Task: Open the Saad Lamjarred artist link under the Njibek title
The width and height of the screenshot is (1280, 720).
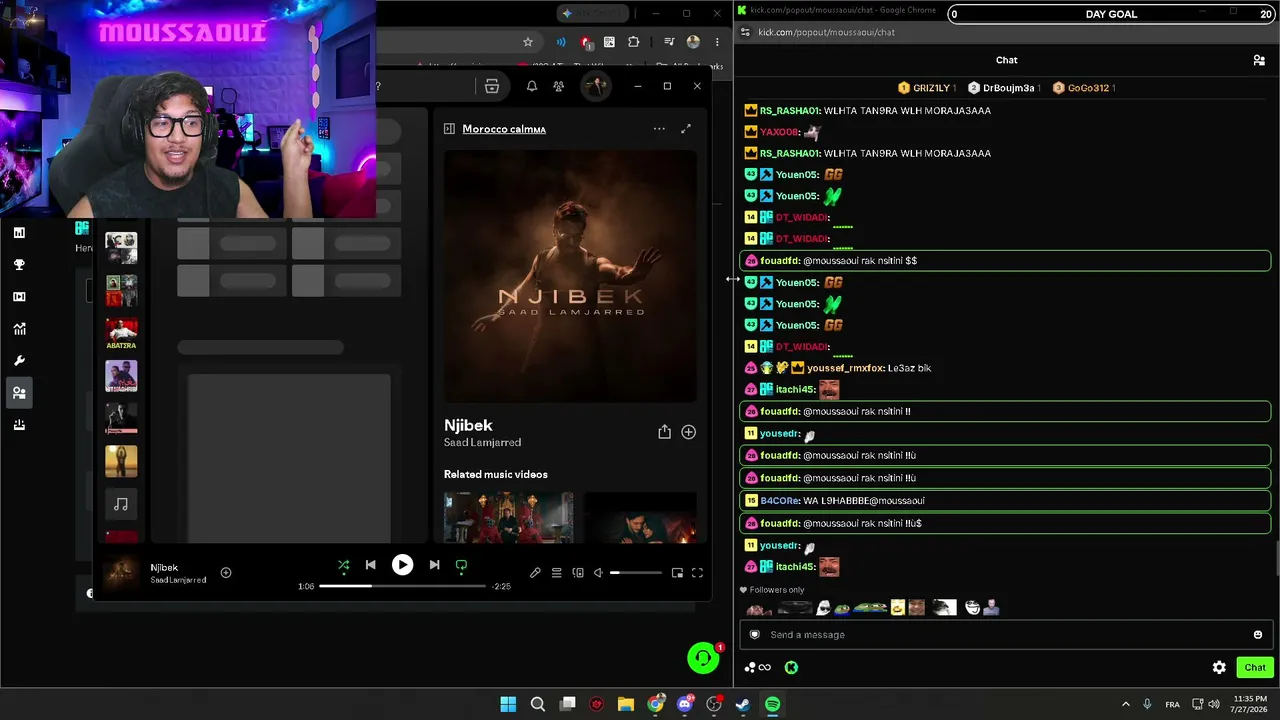Action: pos(482,442)
